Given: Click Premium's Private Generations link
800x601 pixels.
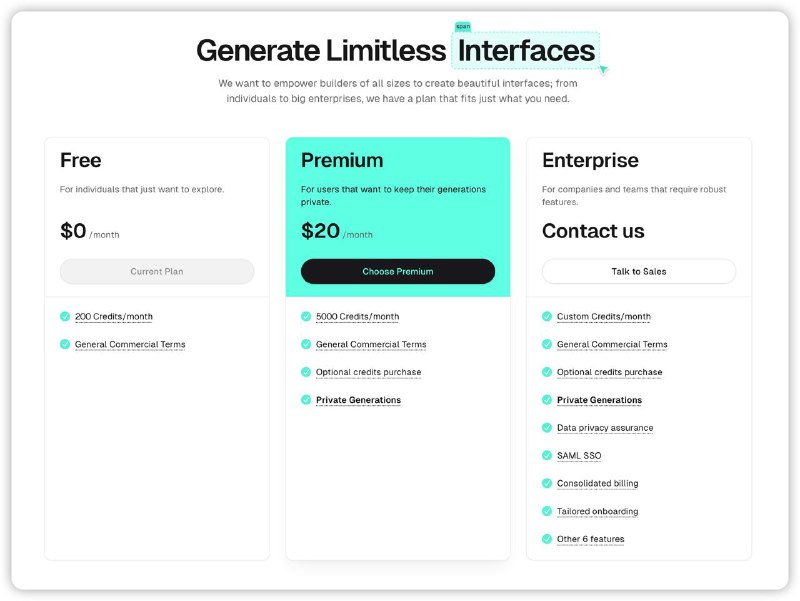Looking at the screenshot, I should click(358, 400).
